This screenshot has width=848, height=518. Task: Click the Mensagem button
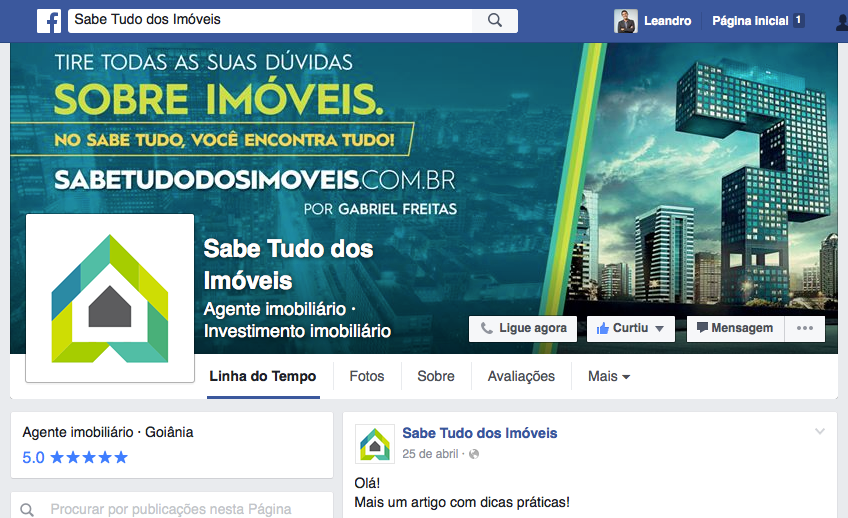[736, 328]
